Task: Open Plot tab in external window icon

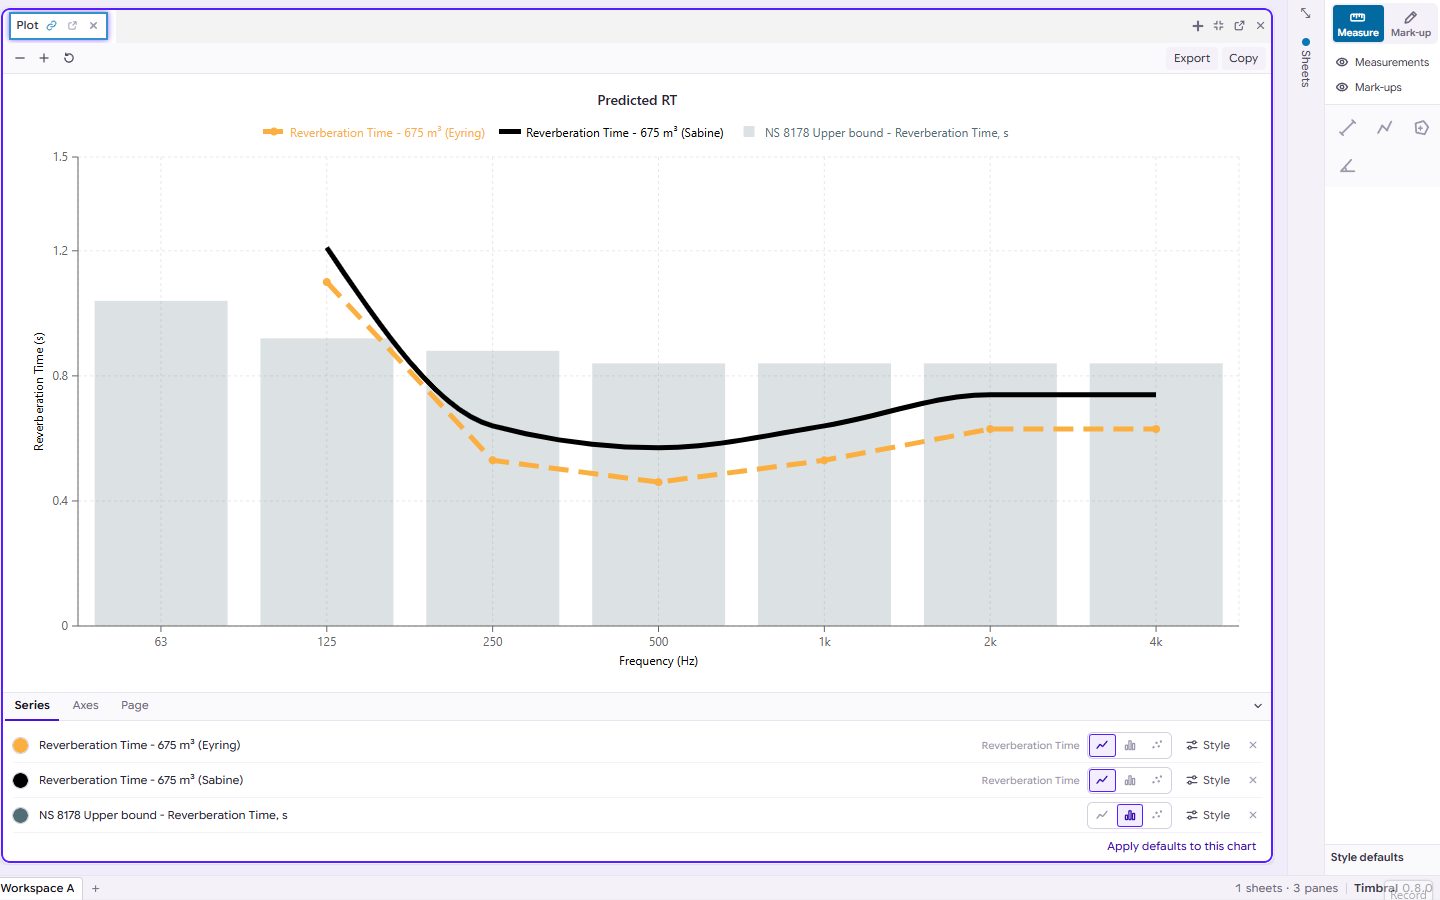Action: coord(72,26)
